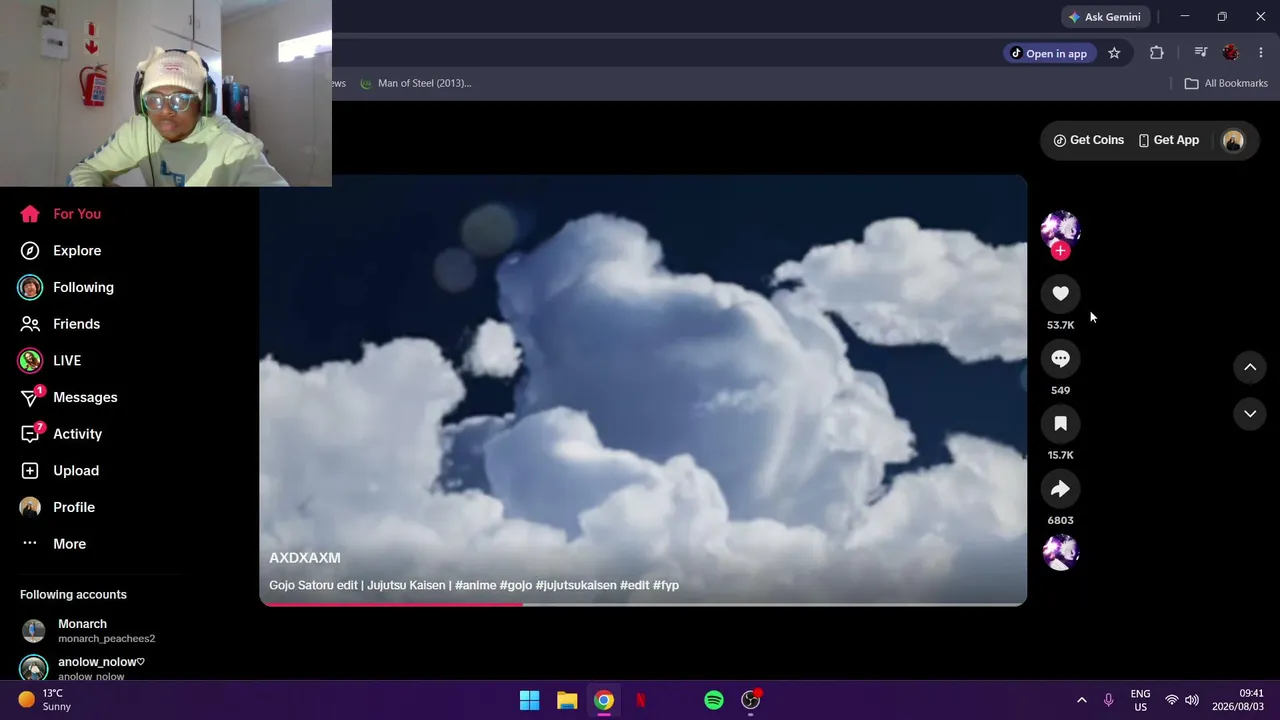Viewport: 1280px width, 720px height.
Task: Open the #fyp hashtag
Action: click(x=666, y=585)
